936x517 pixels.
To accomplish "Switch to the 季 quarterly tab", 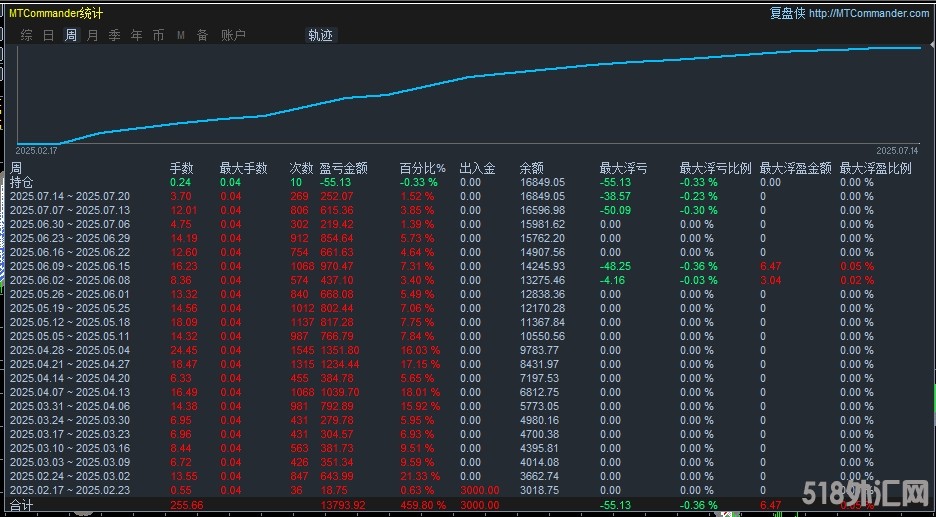I will 115,35.
